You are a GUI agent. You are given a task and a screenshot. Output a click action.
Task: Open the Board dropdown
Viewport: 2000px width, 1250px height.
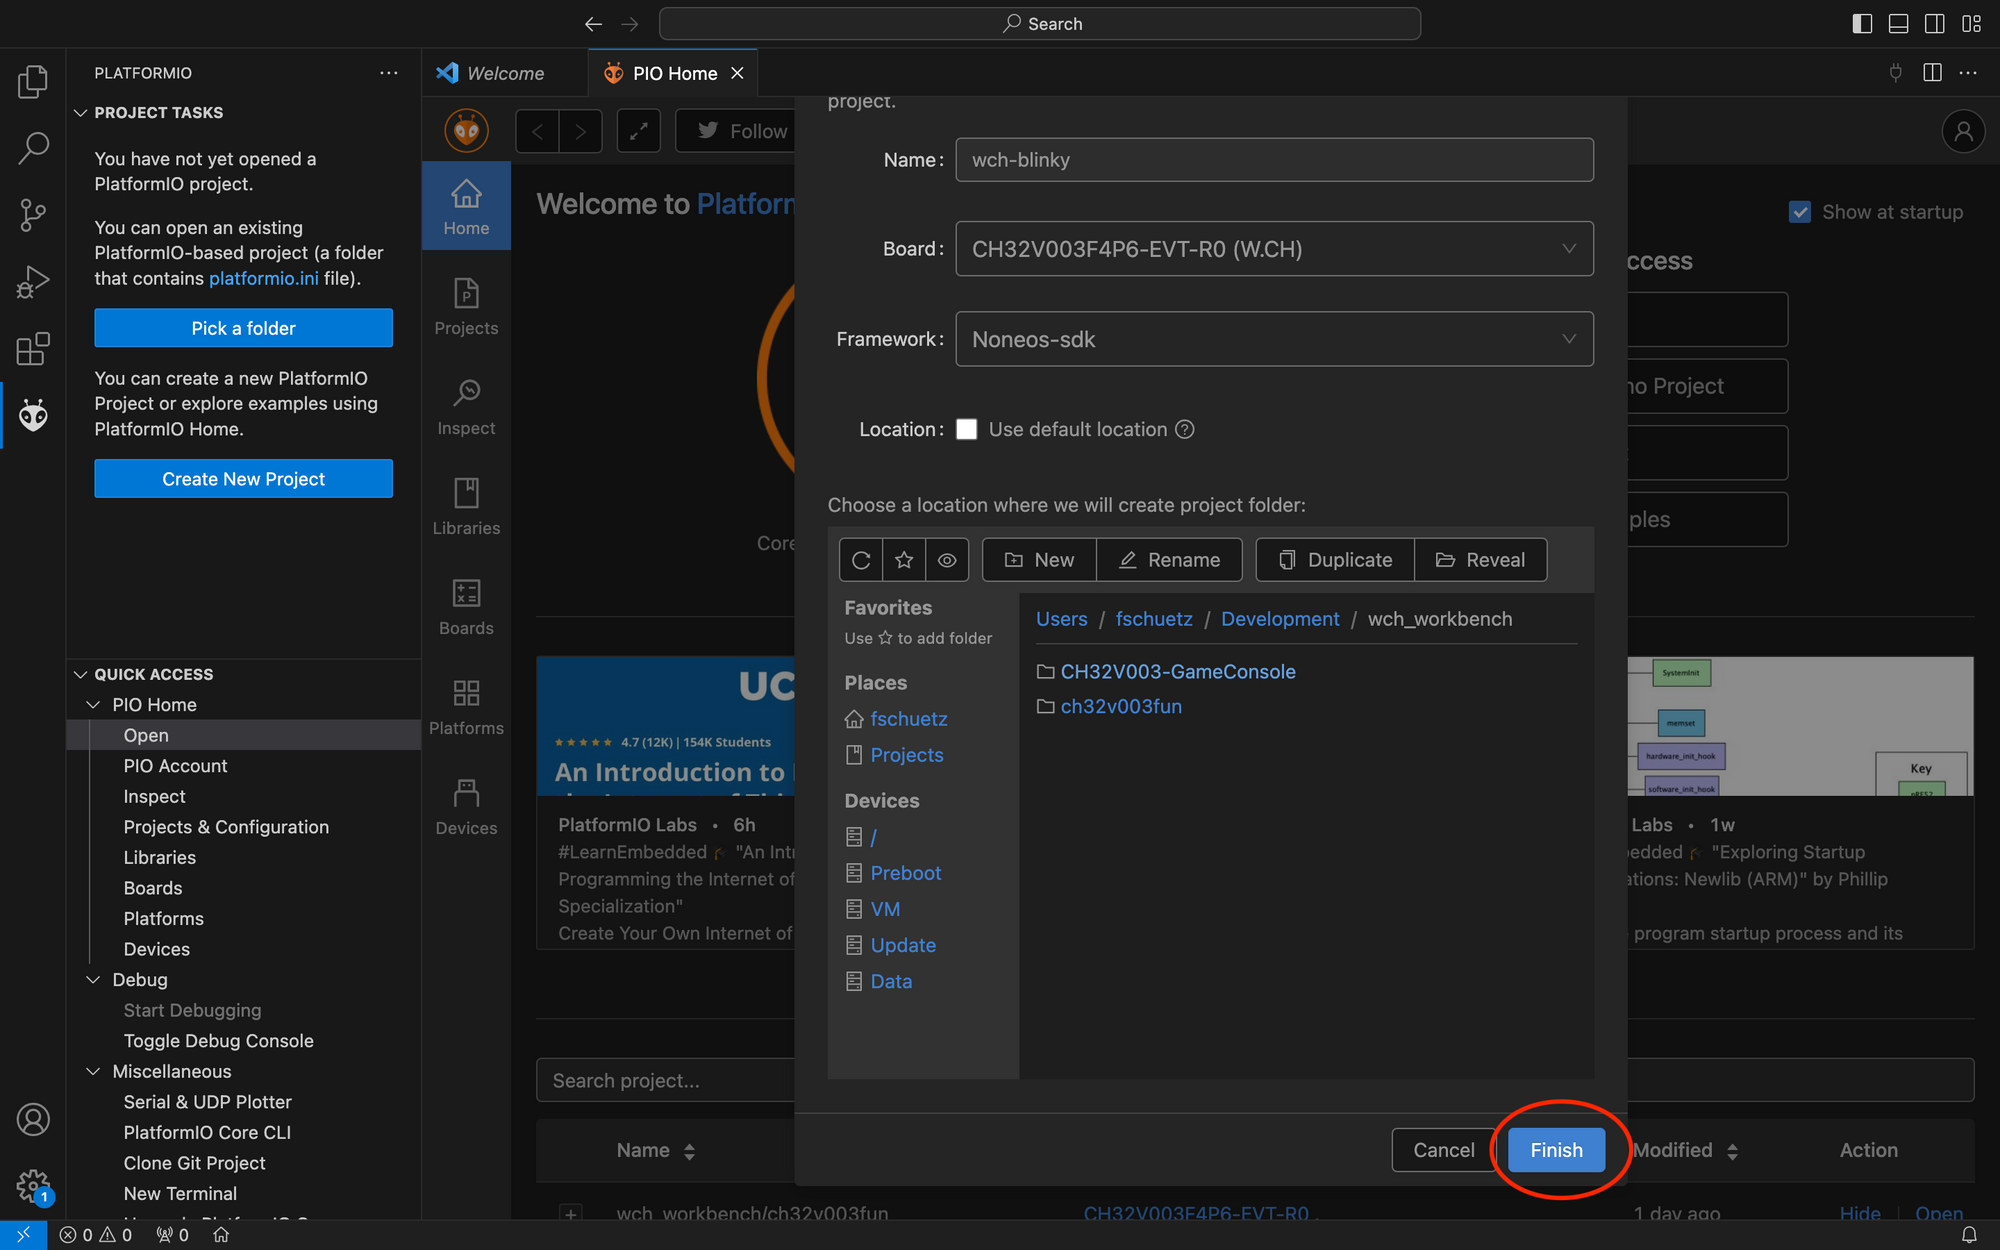1273,249
